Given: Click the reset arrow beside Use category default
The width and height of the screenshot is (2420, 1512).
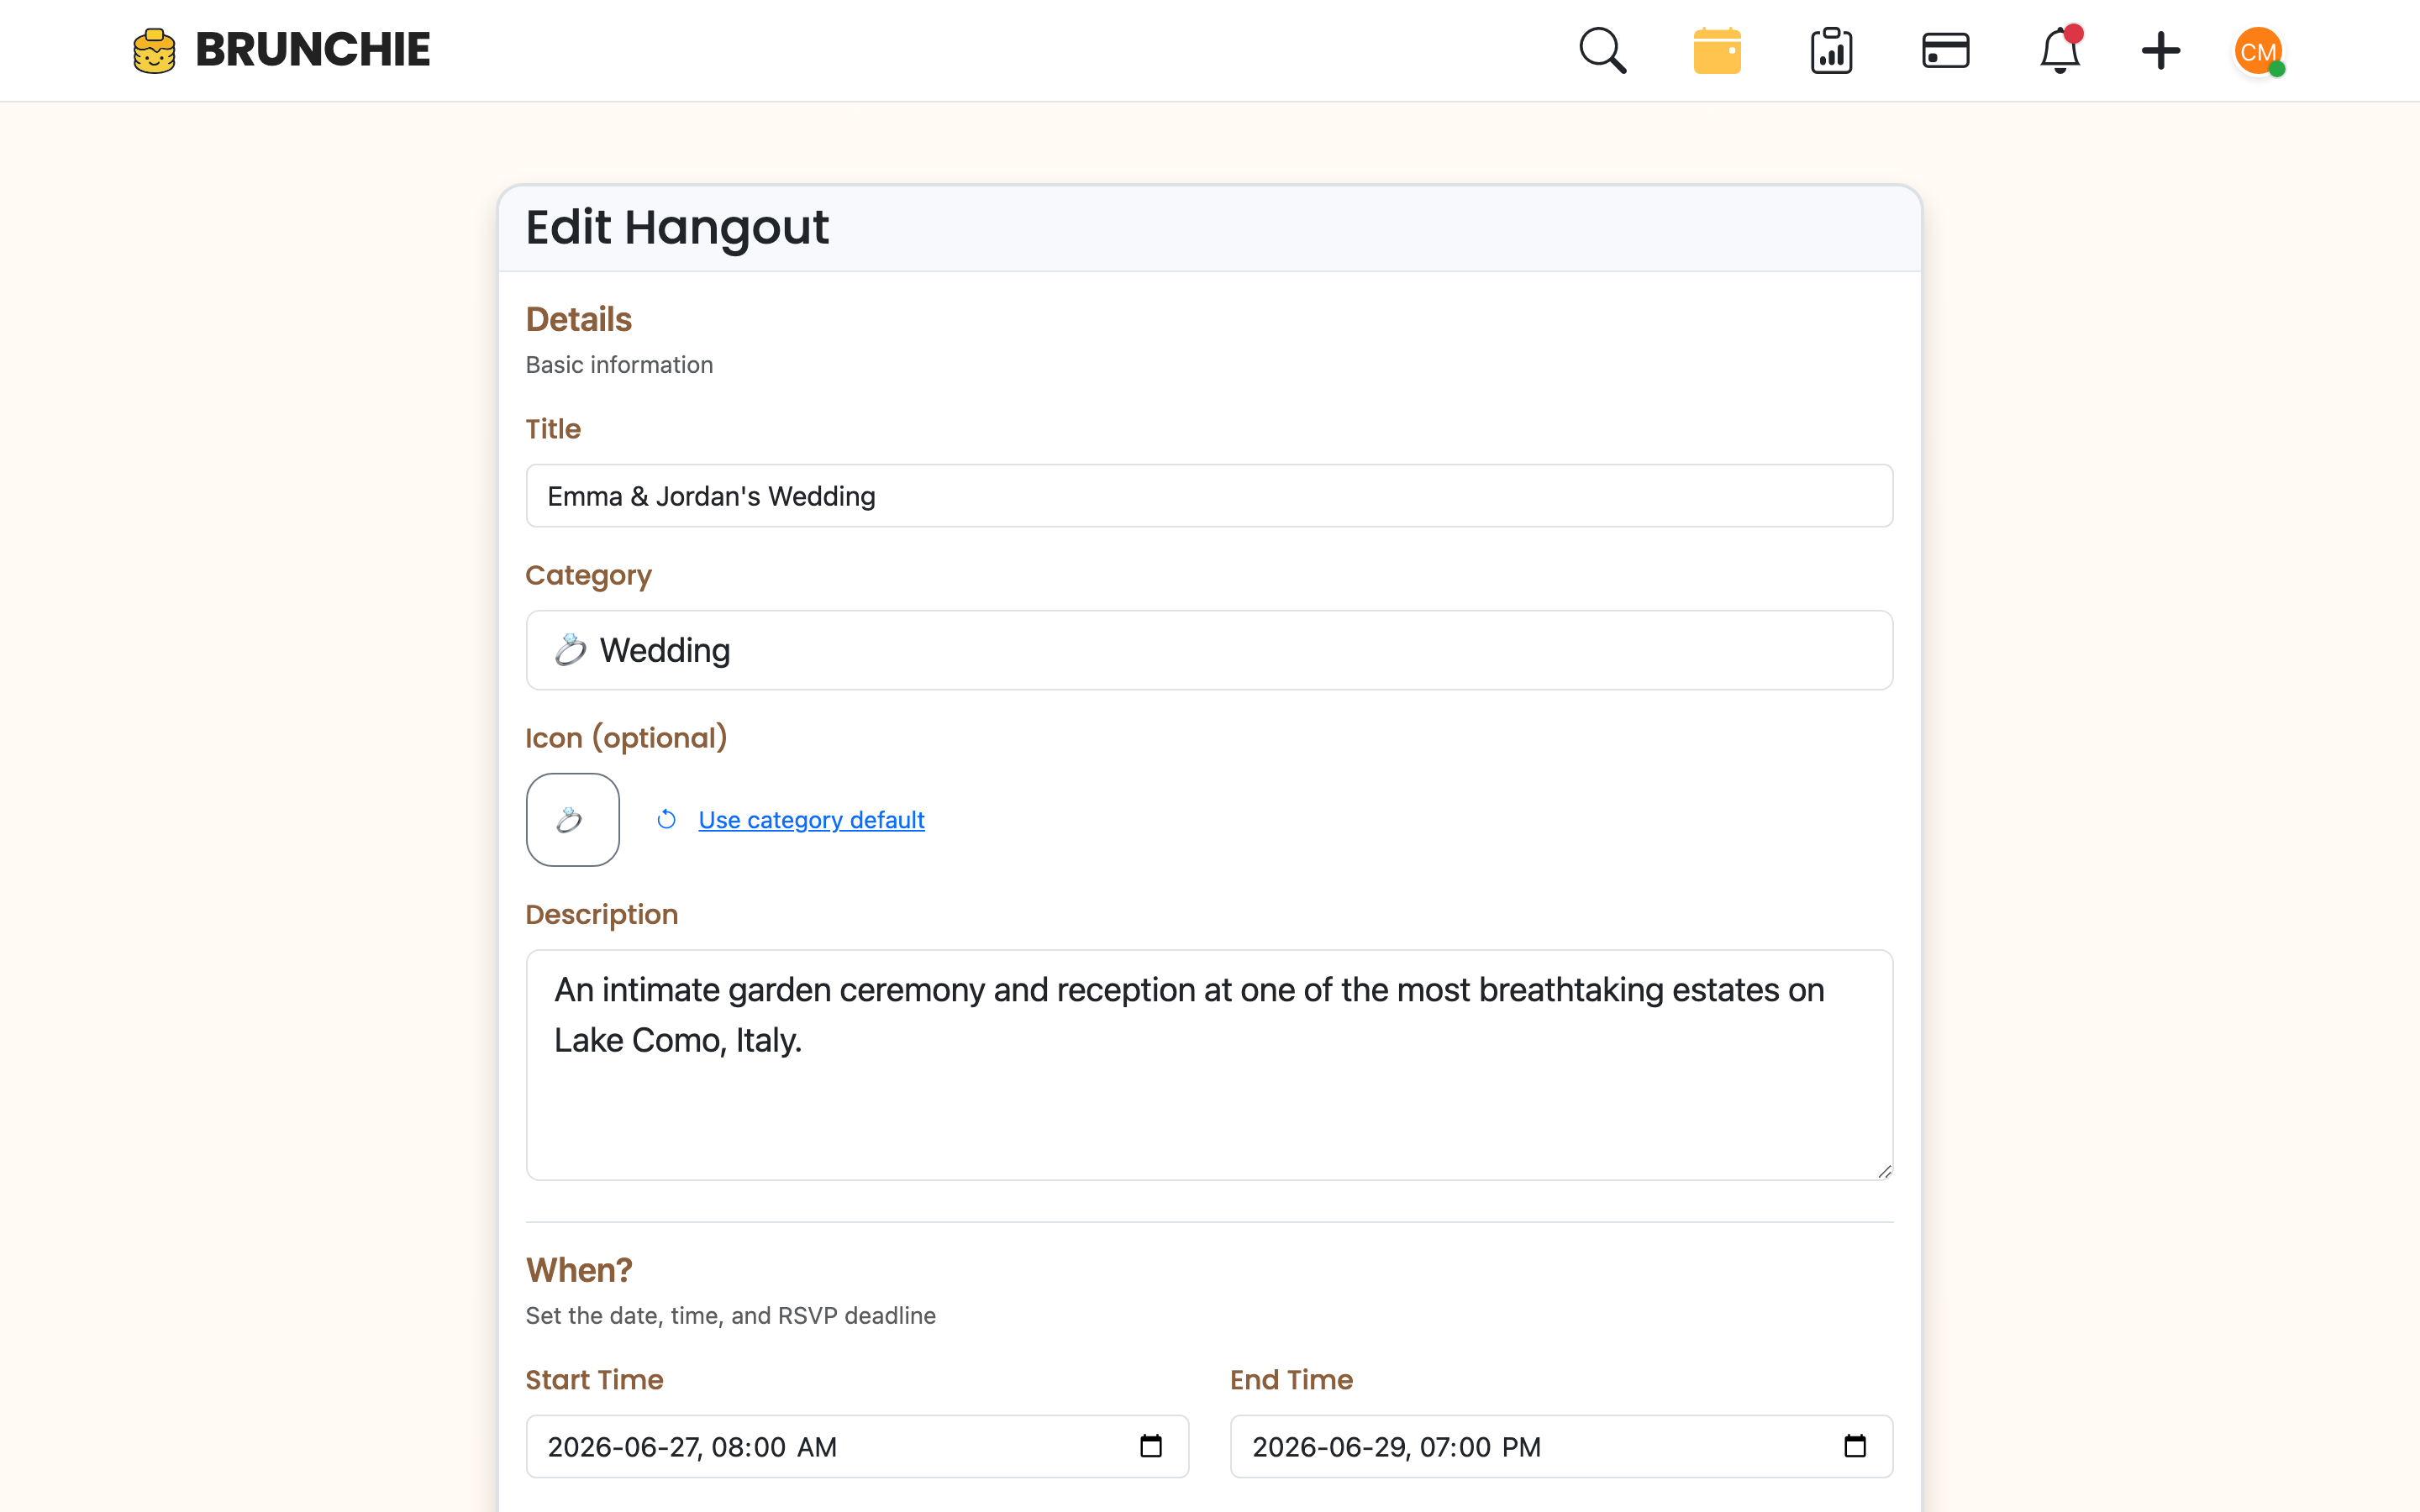Looking at the screenshot, I should pos(666,820).
